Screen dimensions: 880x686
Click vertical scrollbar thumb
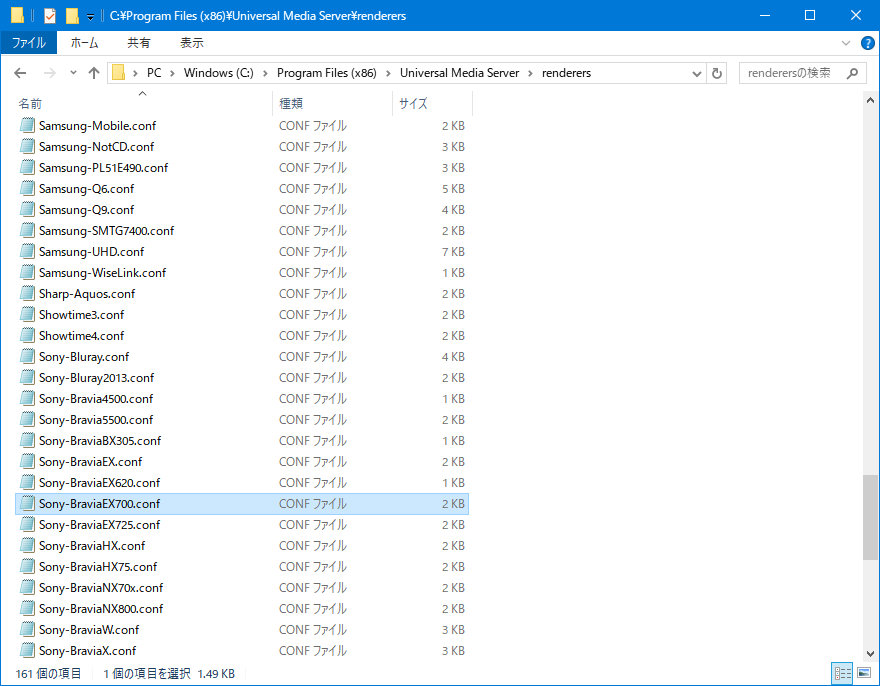[870, 517]
